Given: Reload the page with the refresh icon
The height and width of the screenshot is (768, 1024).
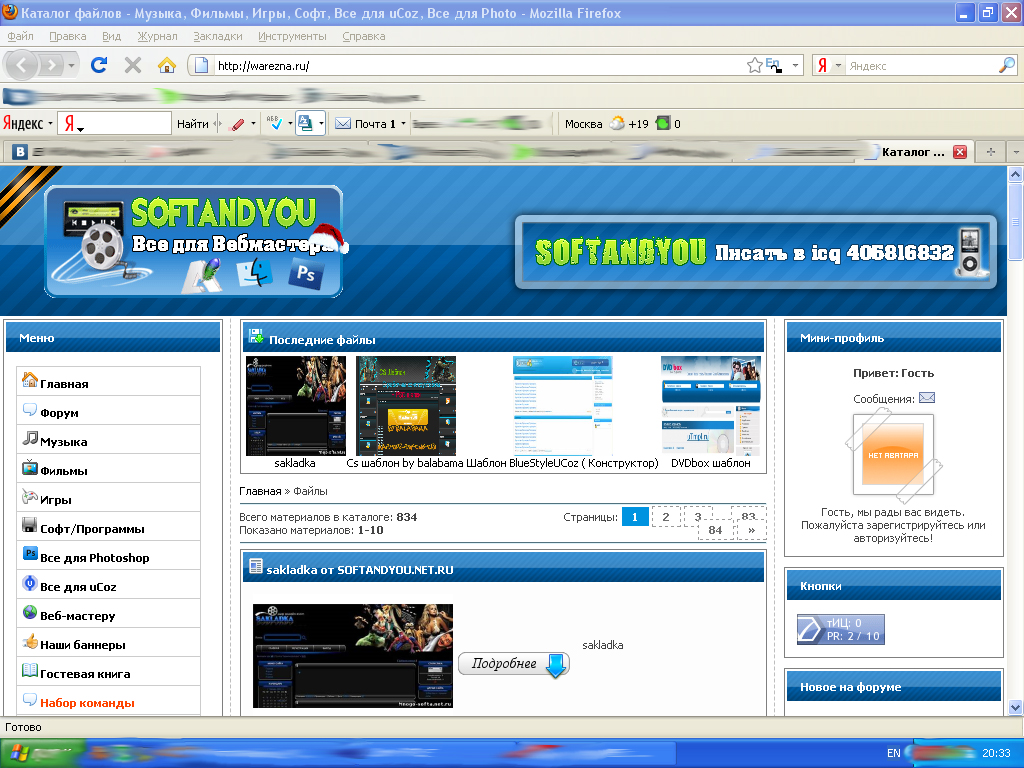Looking at the screenshot, I should (x=99, y=65).
